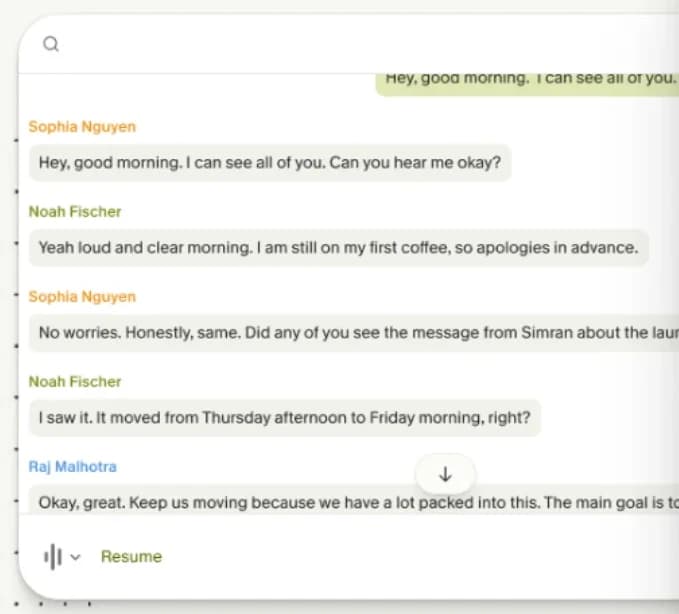Click message 'Okay, great. Keep us moving'
This screenshot has width=679, height=614.
pos(354,499)
